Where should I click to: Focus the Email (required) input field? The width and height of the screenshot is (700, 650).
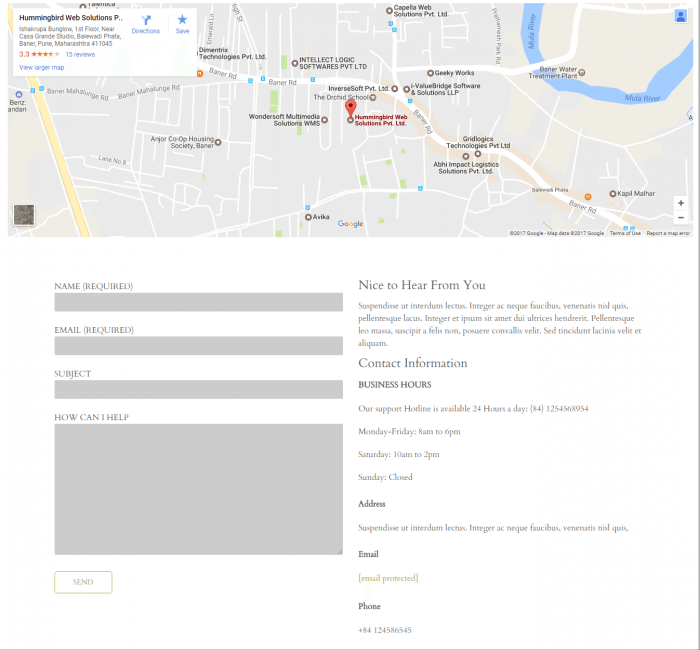199,346
